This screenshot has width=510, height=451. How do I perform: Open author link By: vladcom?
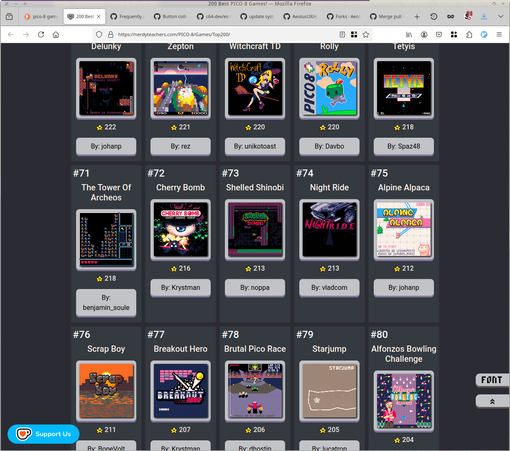click(329, 287)
